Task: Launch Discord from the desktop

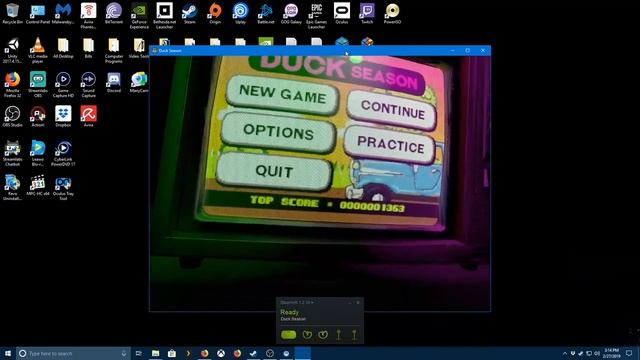Action: pyautogui.click(x=113, y=82)
